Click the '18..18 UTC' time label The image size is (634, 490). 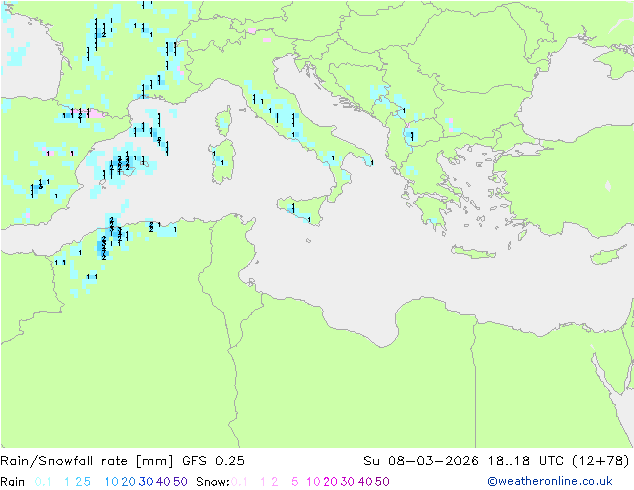tap(526, 461)
